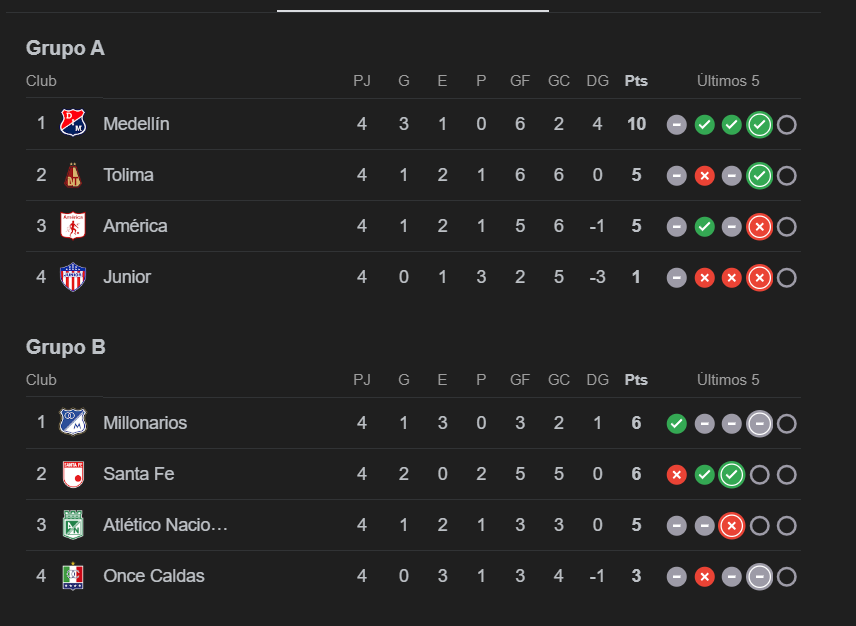
Task: Click Millonarios' first green win indicator
Action: coord(676,424)
